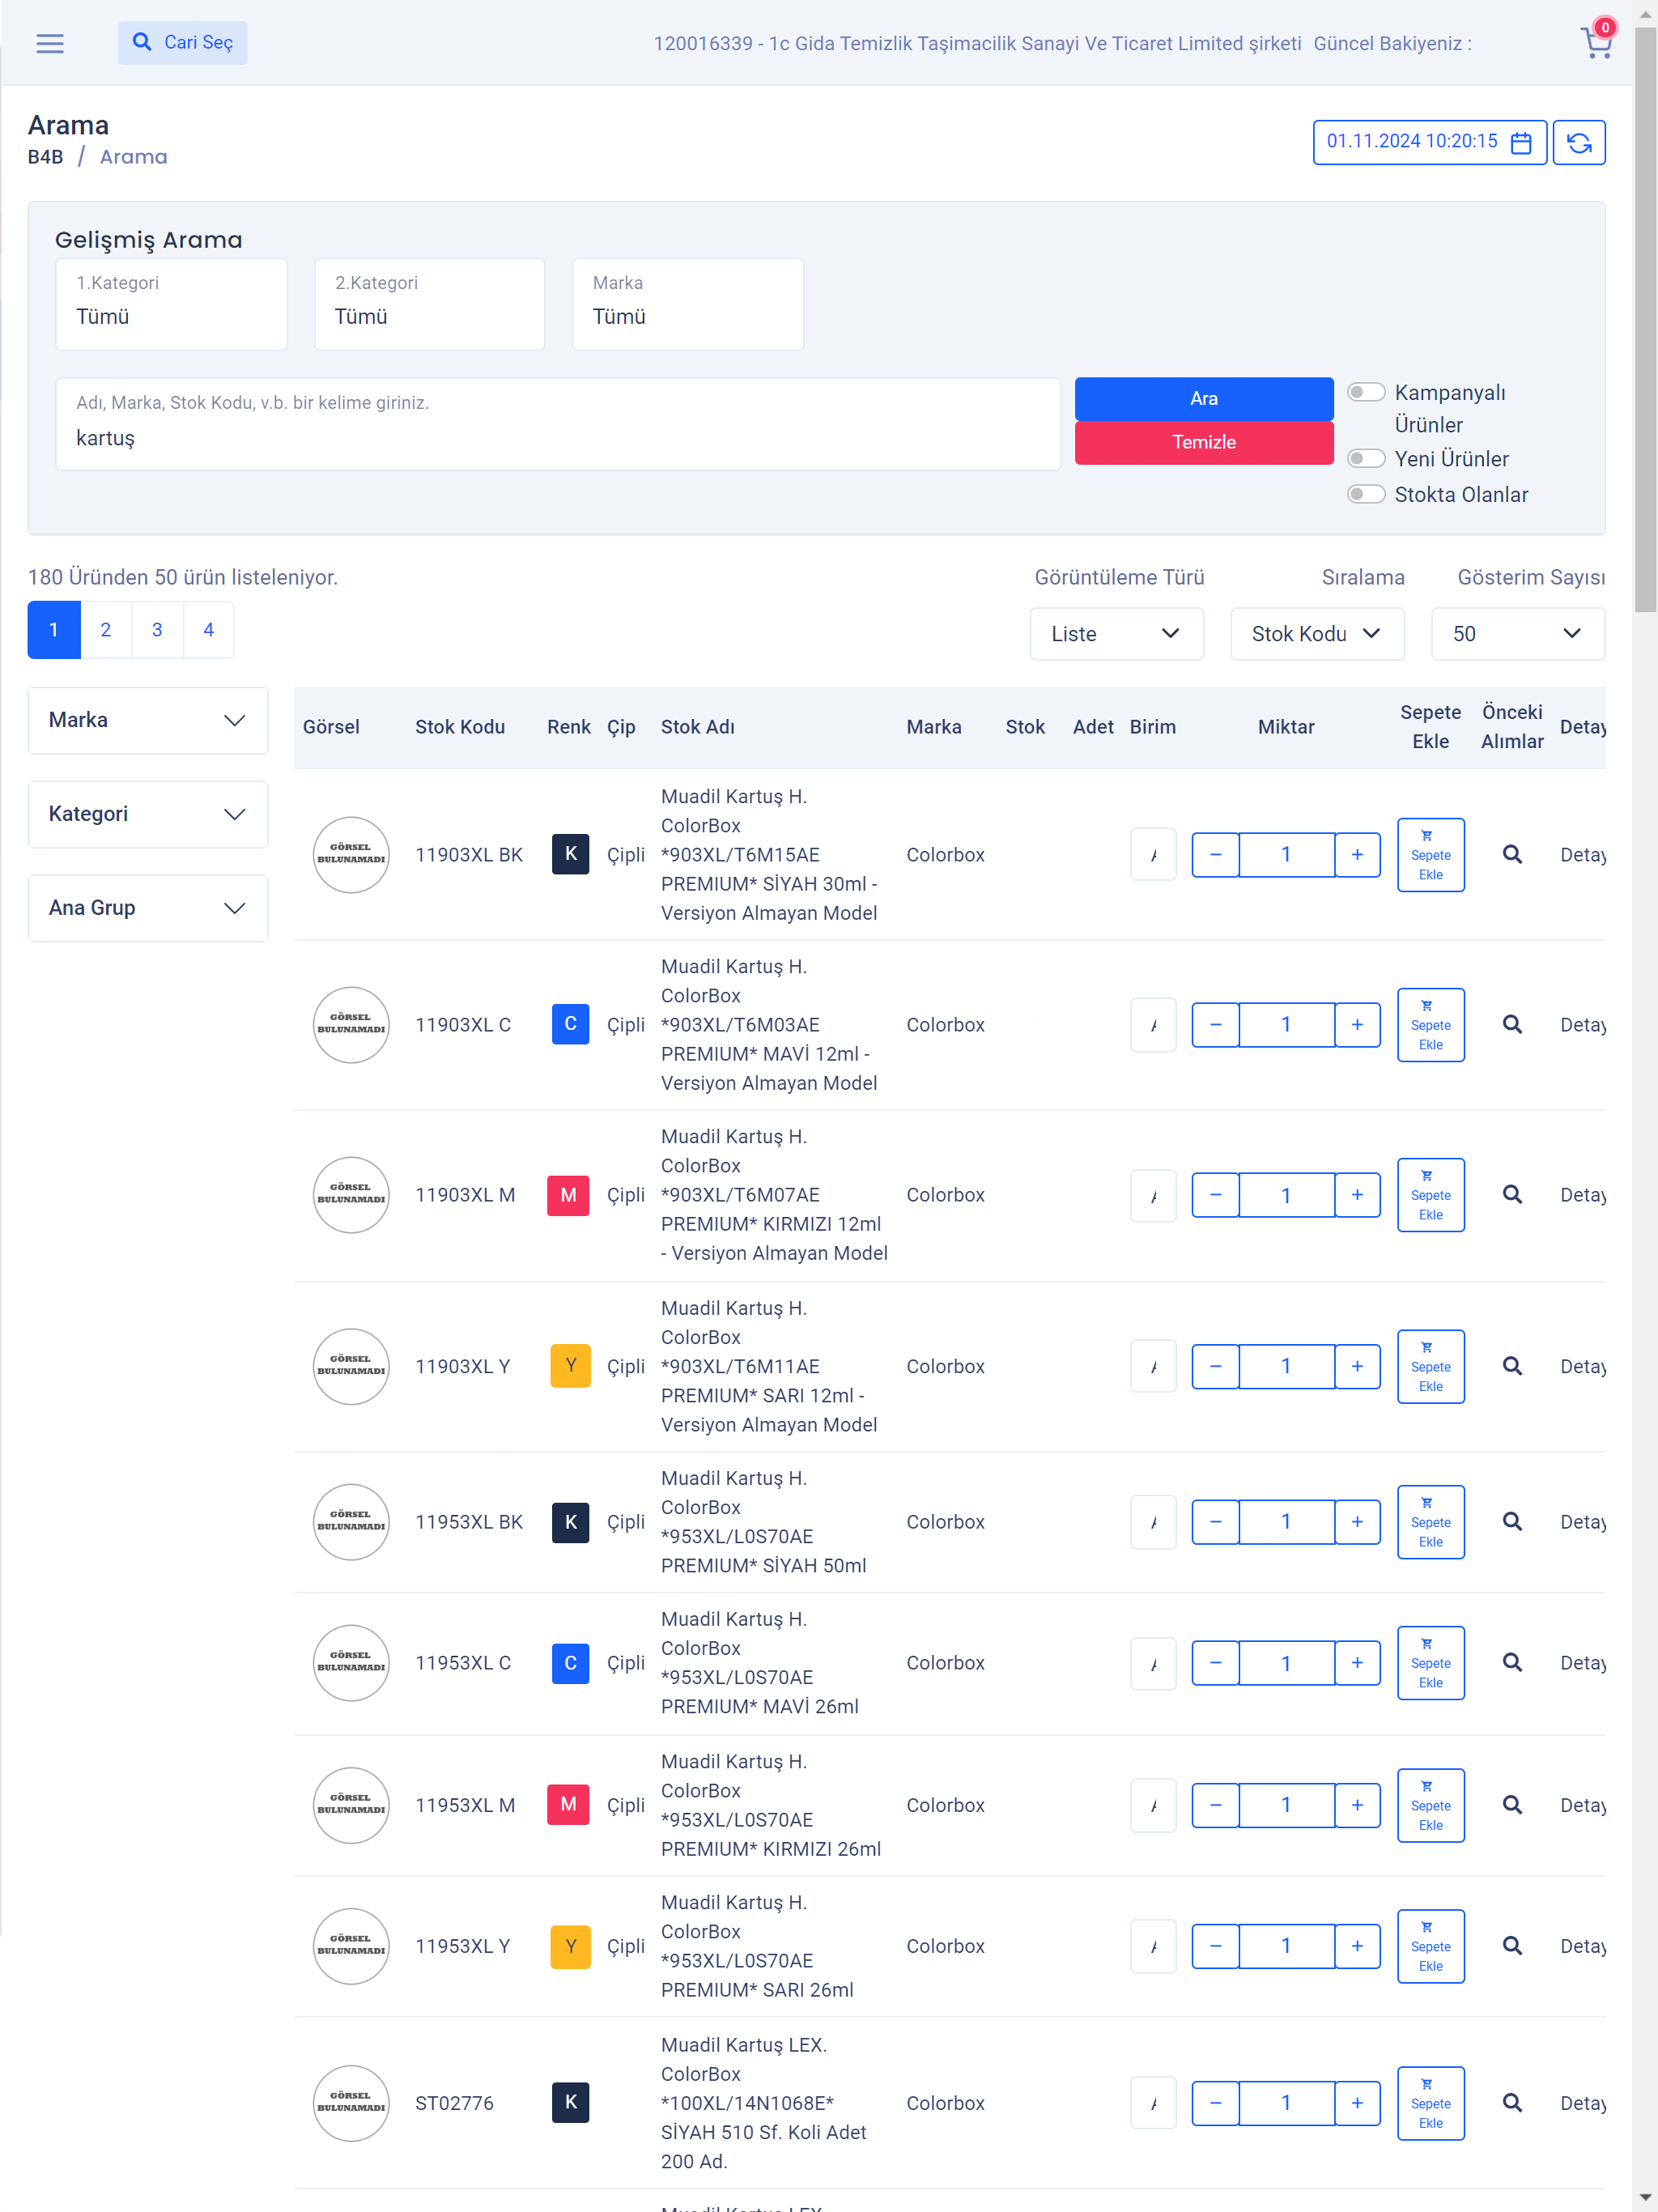This screenshot has height=2212, width=1658.
Task: Add 11953XL M to cart
Action: point(1430,1805)
